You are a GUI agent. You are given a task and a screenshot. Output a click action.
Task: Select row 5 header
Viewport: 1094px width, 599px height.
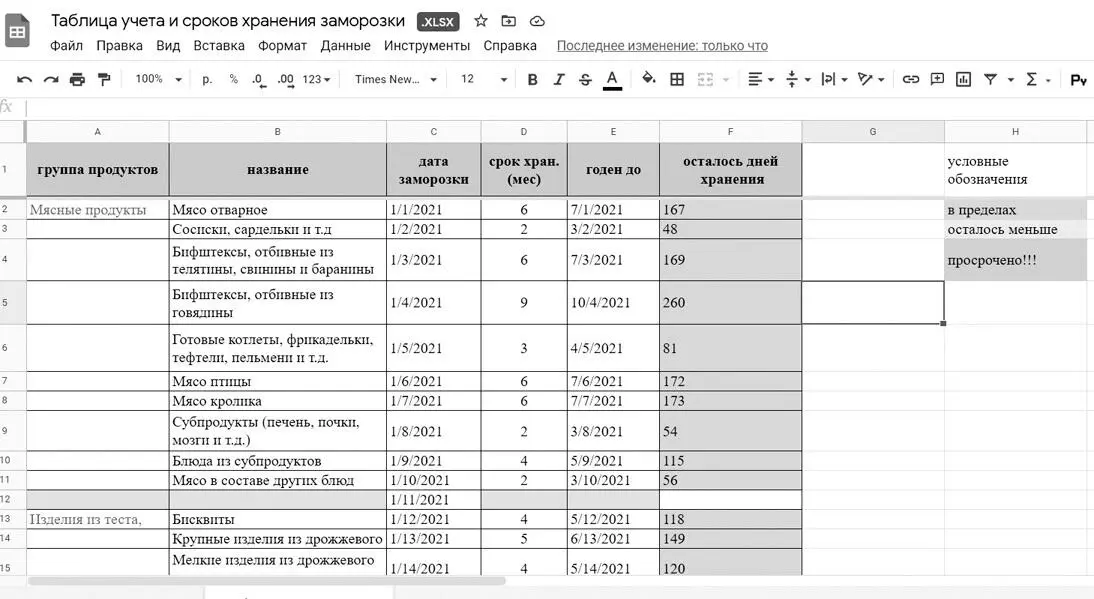point(12,303)
